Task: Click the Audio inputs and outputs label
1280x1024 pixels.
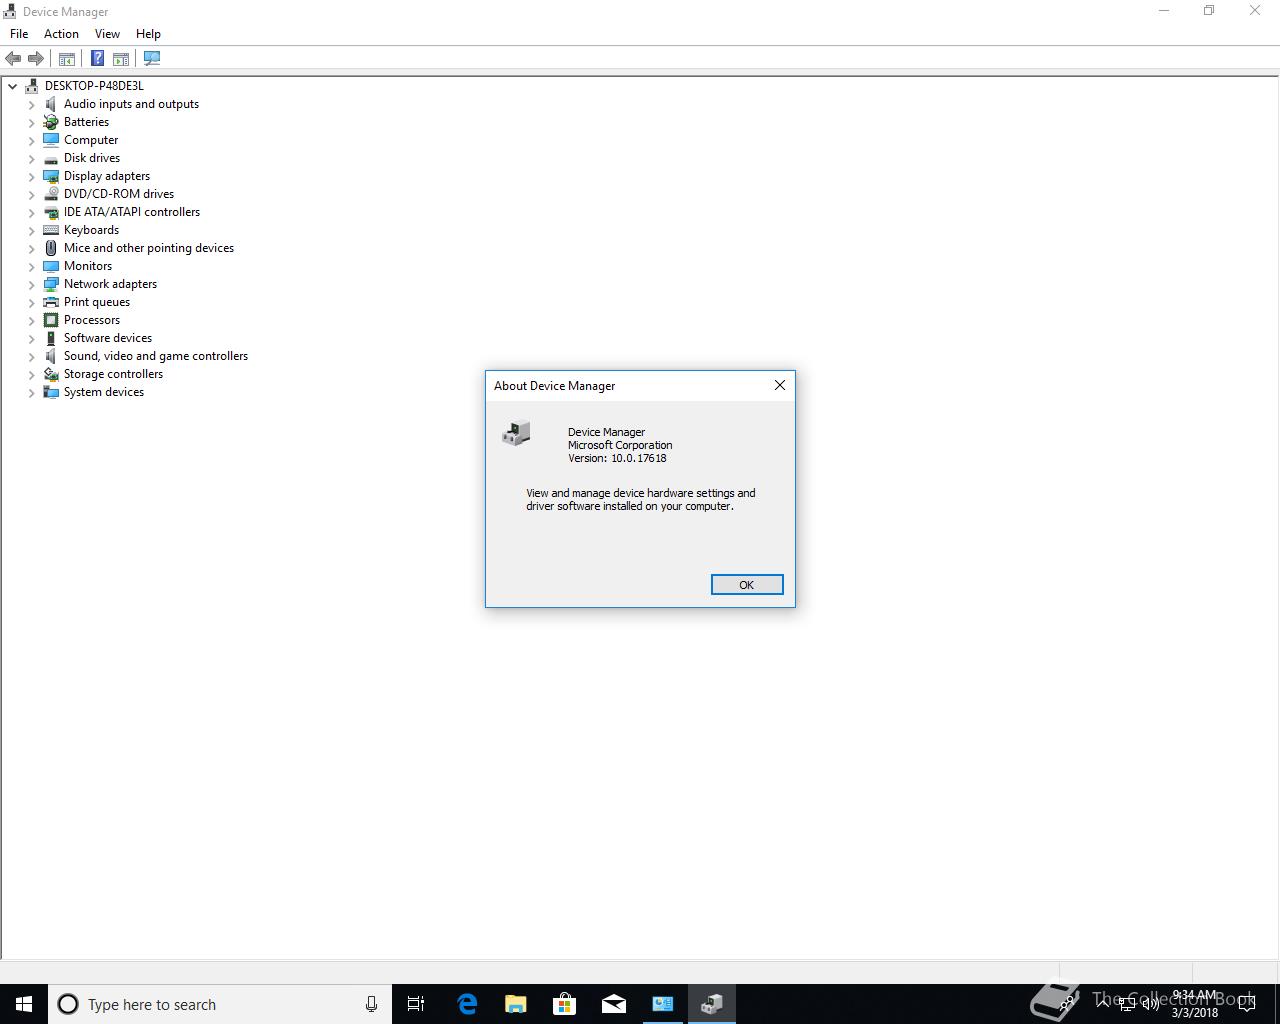Action: [x=131, y=104]
